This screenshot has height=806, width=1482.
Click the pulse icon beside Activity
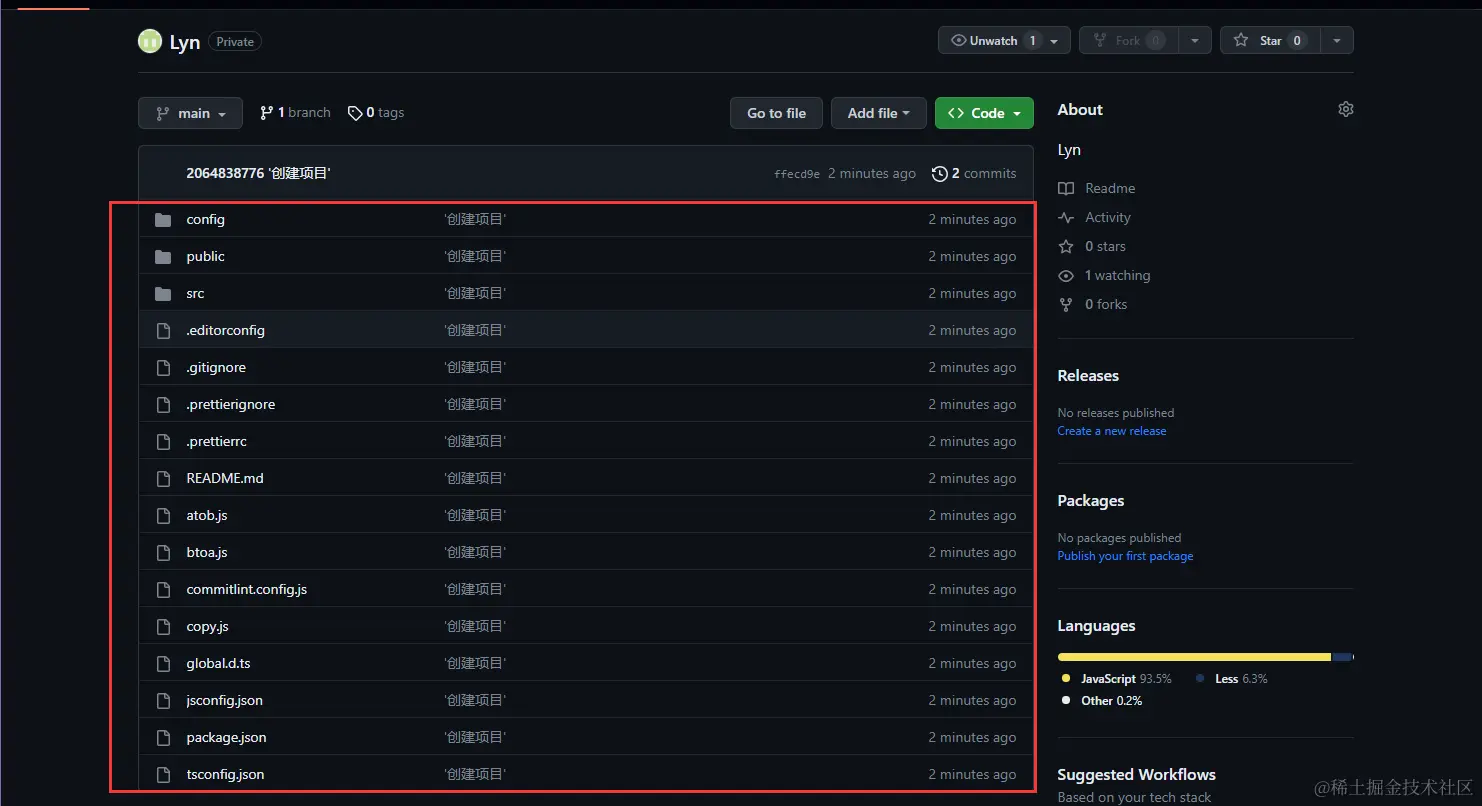pos(1066,217)
